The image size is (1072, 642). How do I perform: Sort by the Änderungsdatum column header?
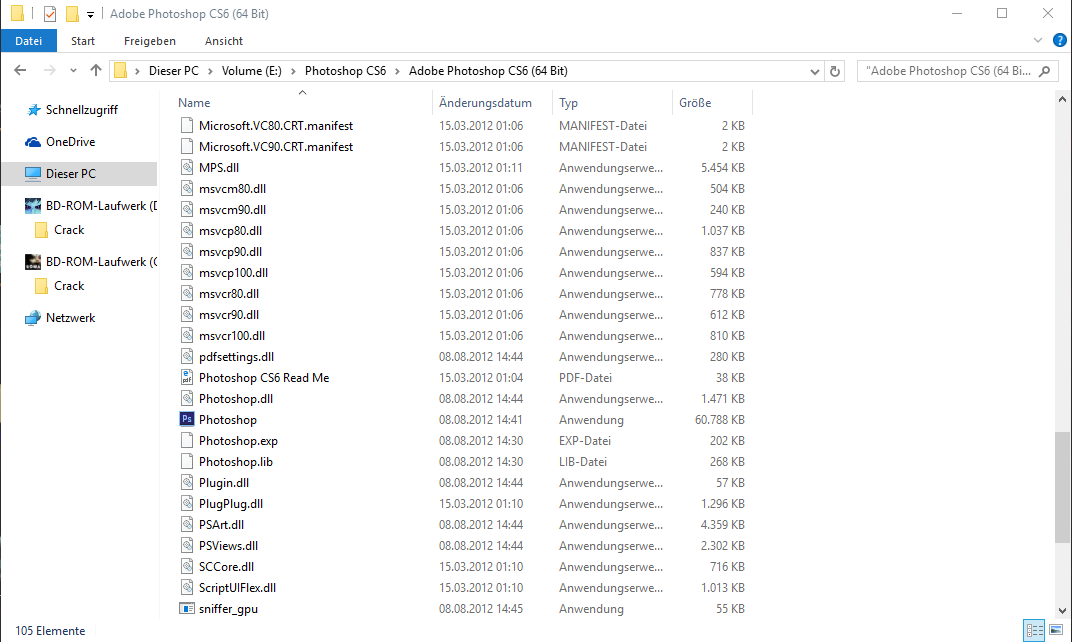[x=485, y=103]
